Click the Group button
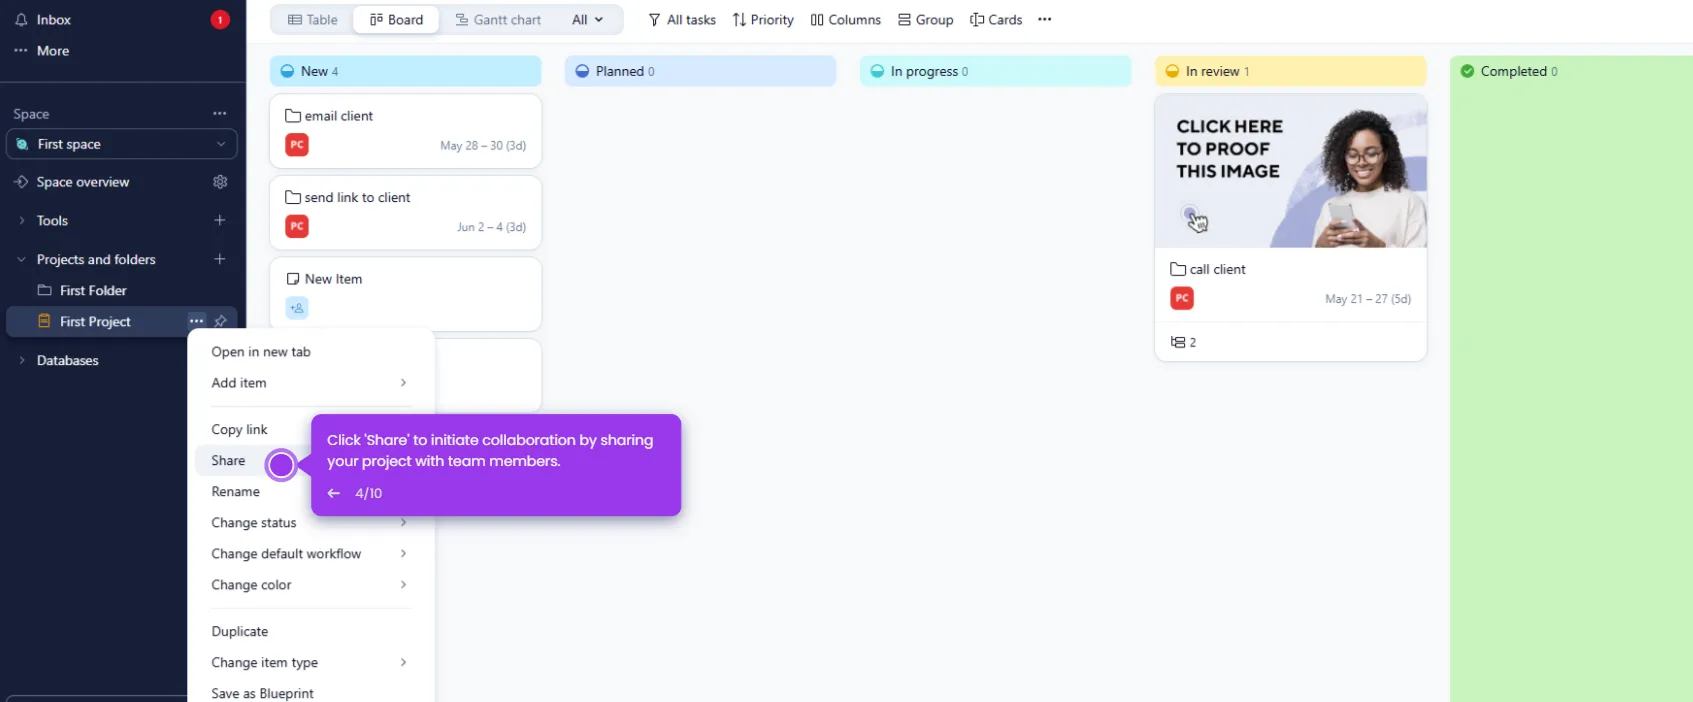This screenshot has width=1693, height=702. click(926, 19)
